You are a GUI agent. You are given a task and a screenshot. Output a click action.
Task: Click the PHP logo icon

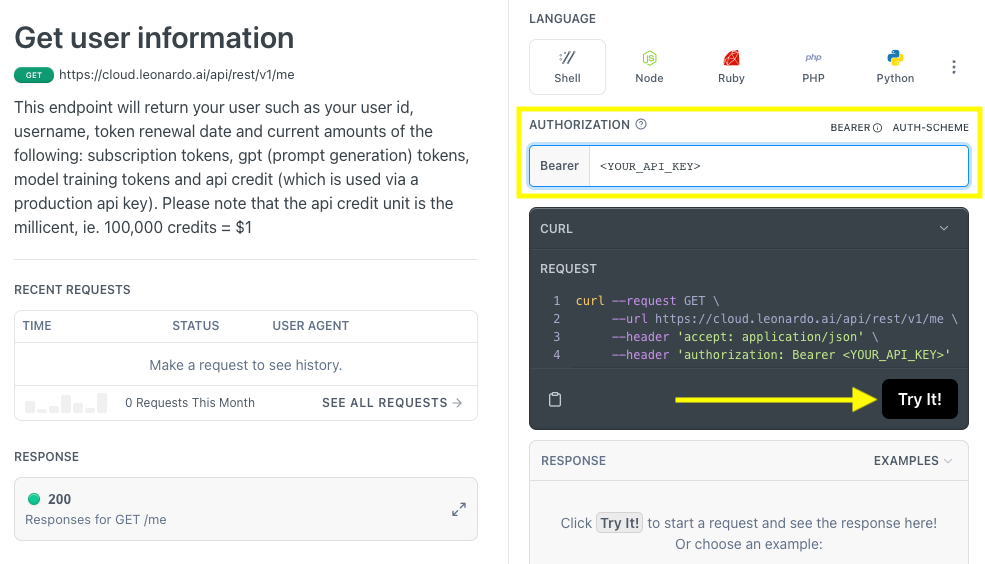click(x=814, y=58)
